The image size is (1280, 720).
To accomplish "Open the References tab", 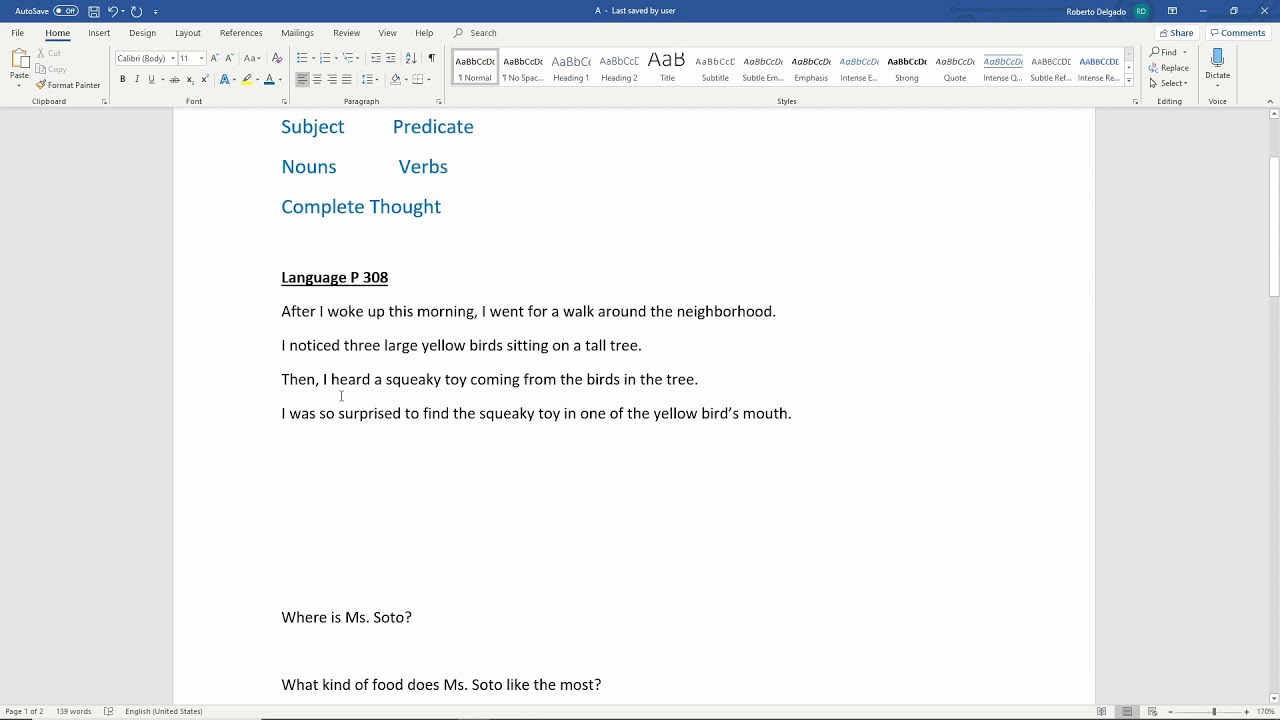I will coord(241,33).
